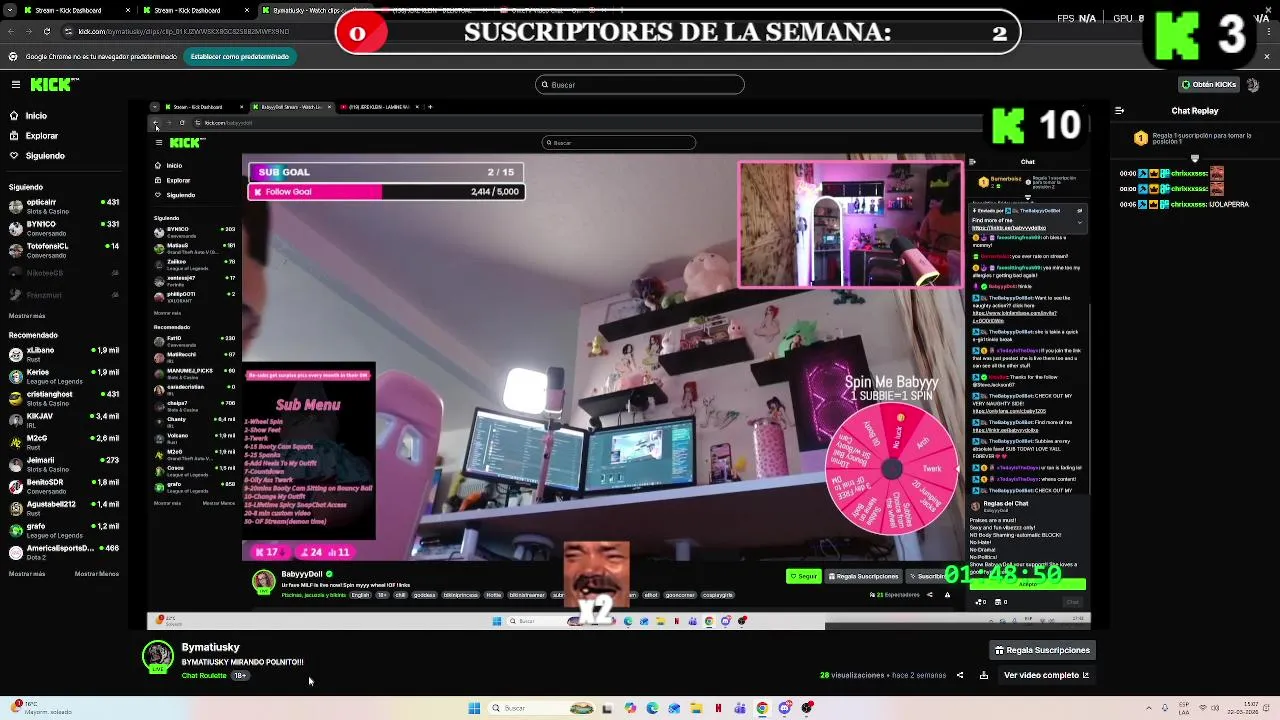
Task: Open followed channel BYN1CO
Action: pos(64,228)
